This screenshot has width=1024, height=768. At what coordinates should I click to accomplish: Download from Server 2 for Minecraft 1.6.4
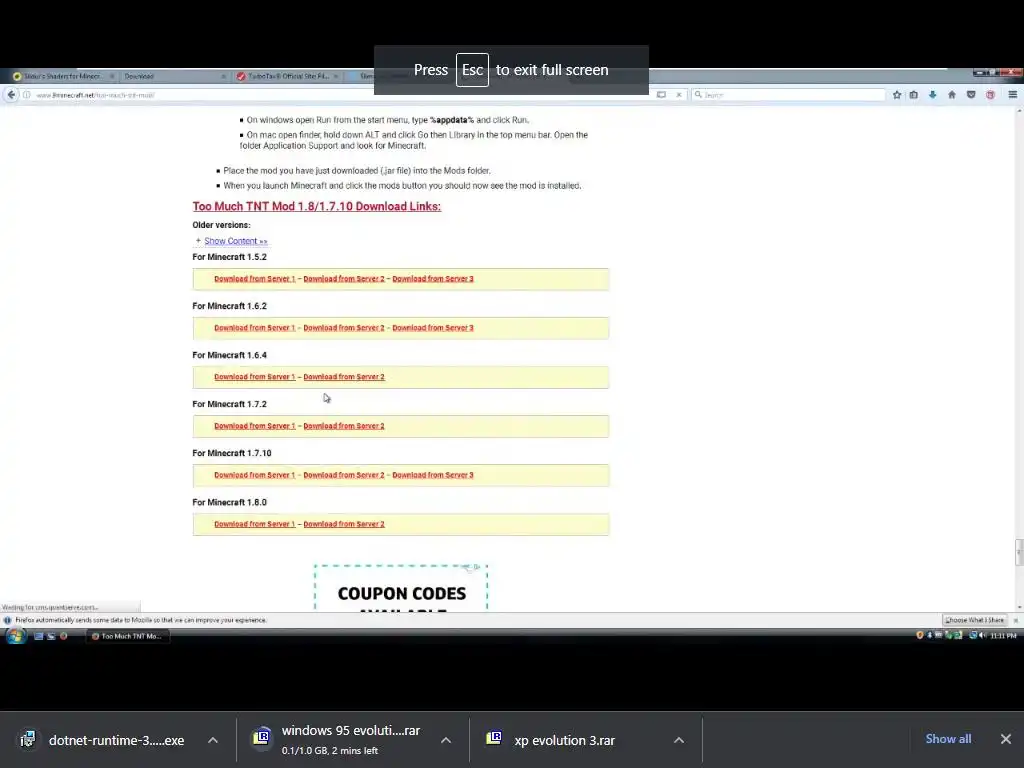point(344,377)
